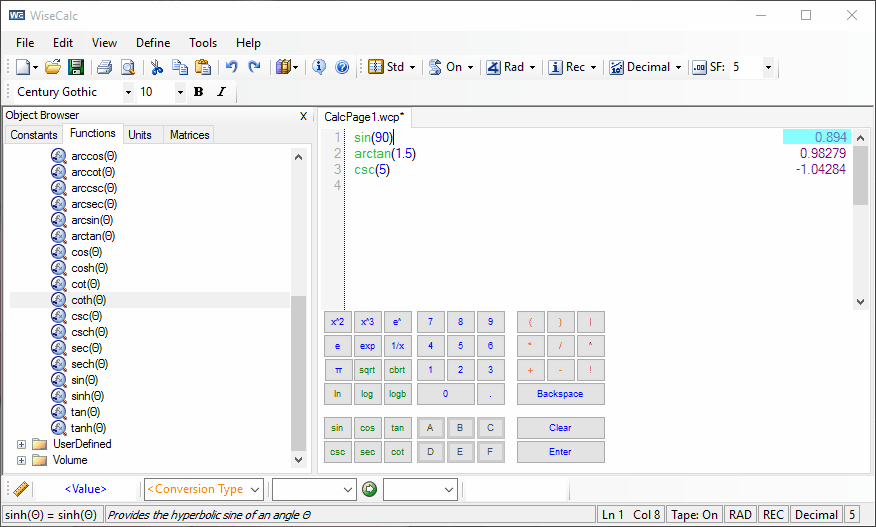Click the Object Browser scrollbar thumb
The height and width of the screenshot is (527, 876).
pos(298,373)
